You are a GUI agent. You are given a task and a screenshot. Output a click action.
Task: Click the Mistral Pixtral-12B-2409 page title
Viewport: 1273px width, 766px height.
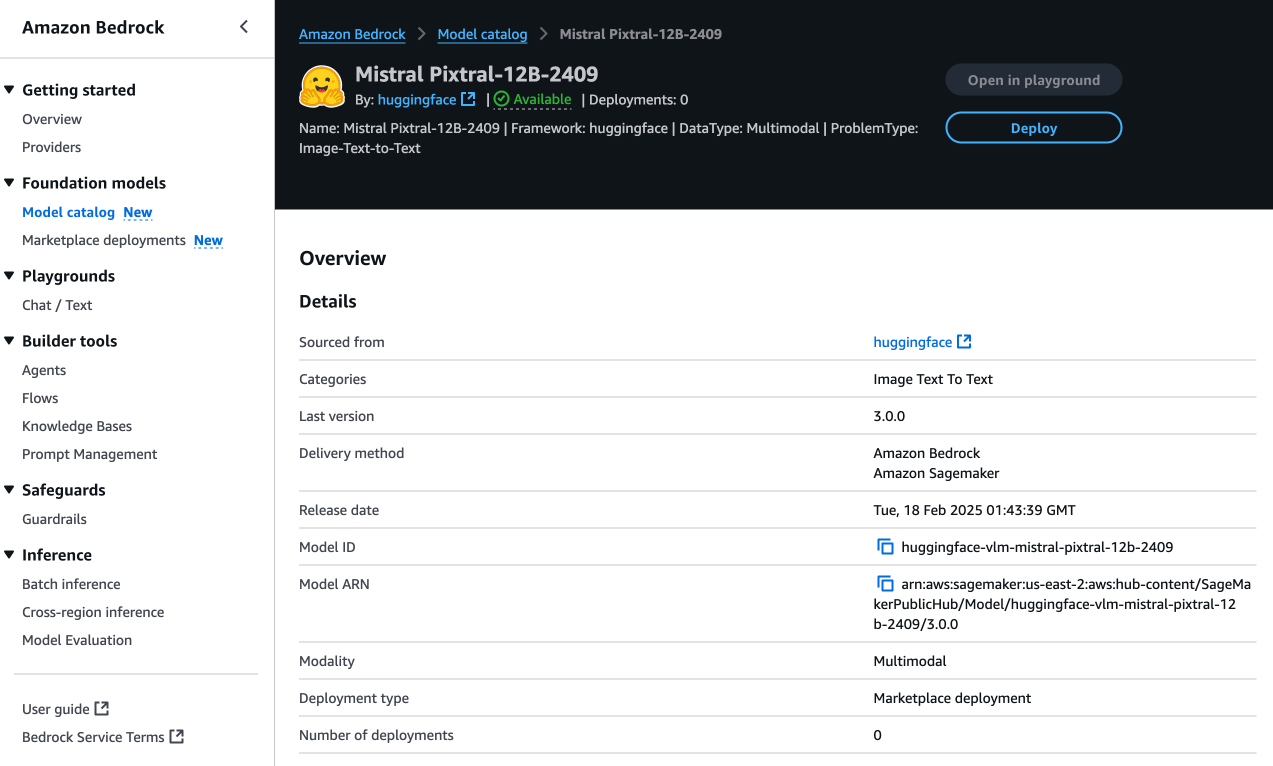click(x=476, y=74)
